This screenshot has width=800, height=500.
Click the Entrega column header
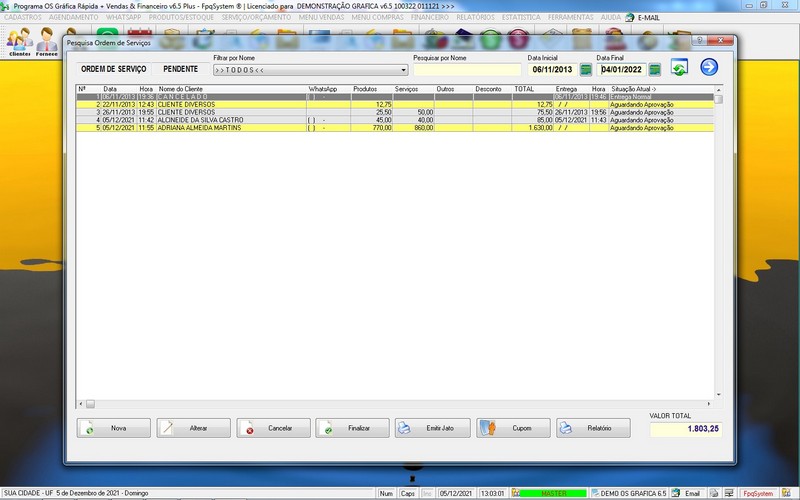566,89
